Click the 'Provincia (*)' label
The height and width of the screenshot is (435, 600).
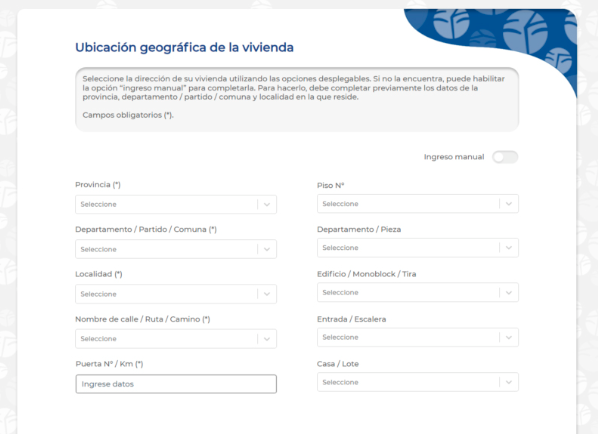pyautogui.click(x=98, y=185)
